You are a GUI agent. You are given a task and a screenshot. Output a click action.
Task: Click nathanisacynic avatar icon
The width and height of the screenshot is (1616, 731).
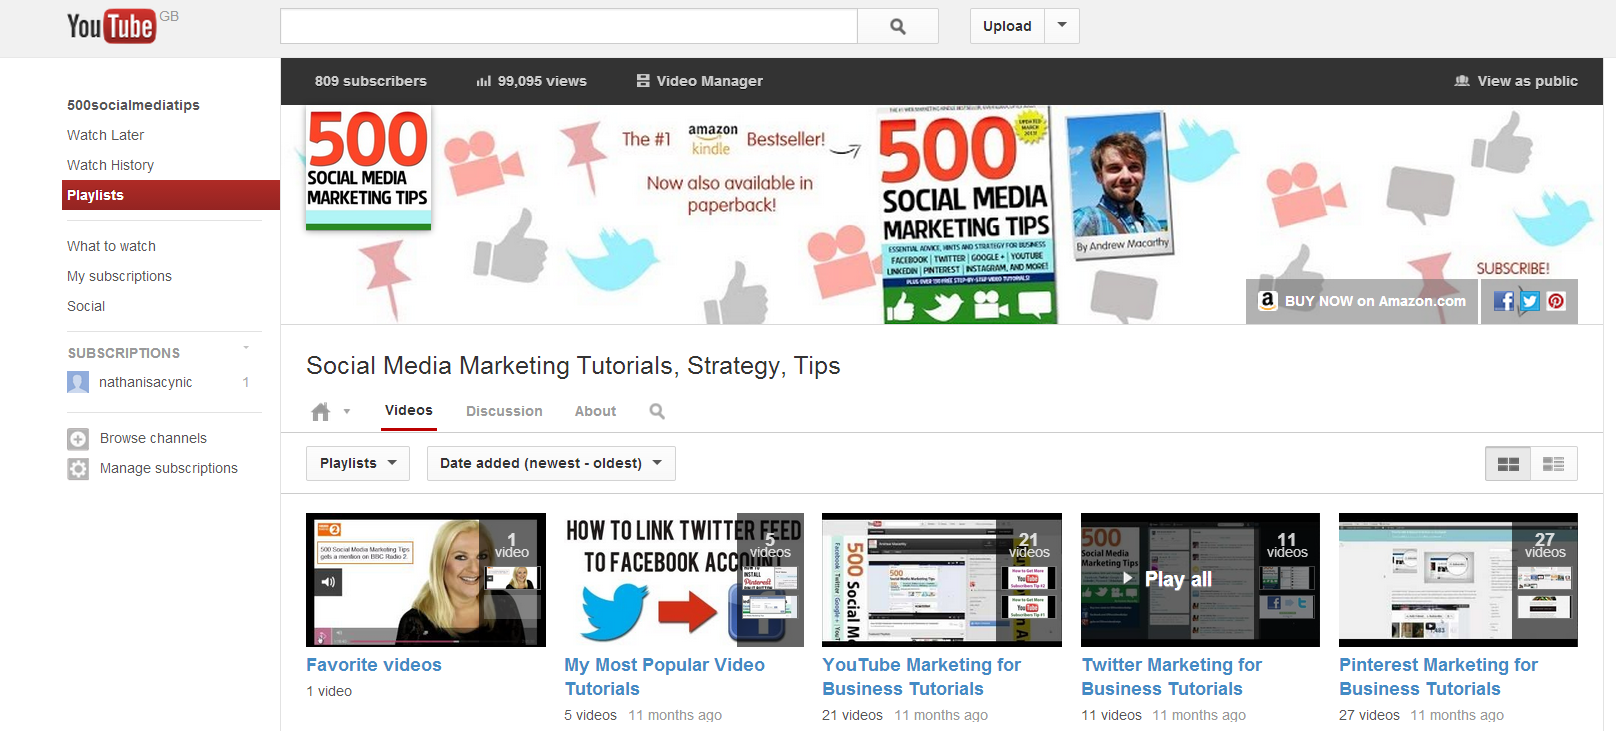78,382
